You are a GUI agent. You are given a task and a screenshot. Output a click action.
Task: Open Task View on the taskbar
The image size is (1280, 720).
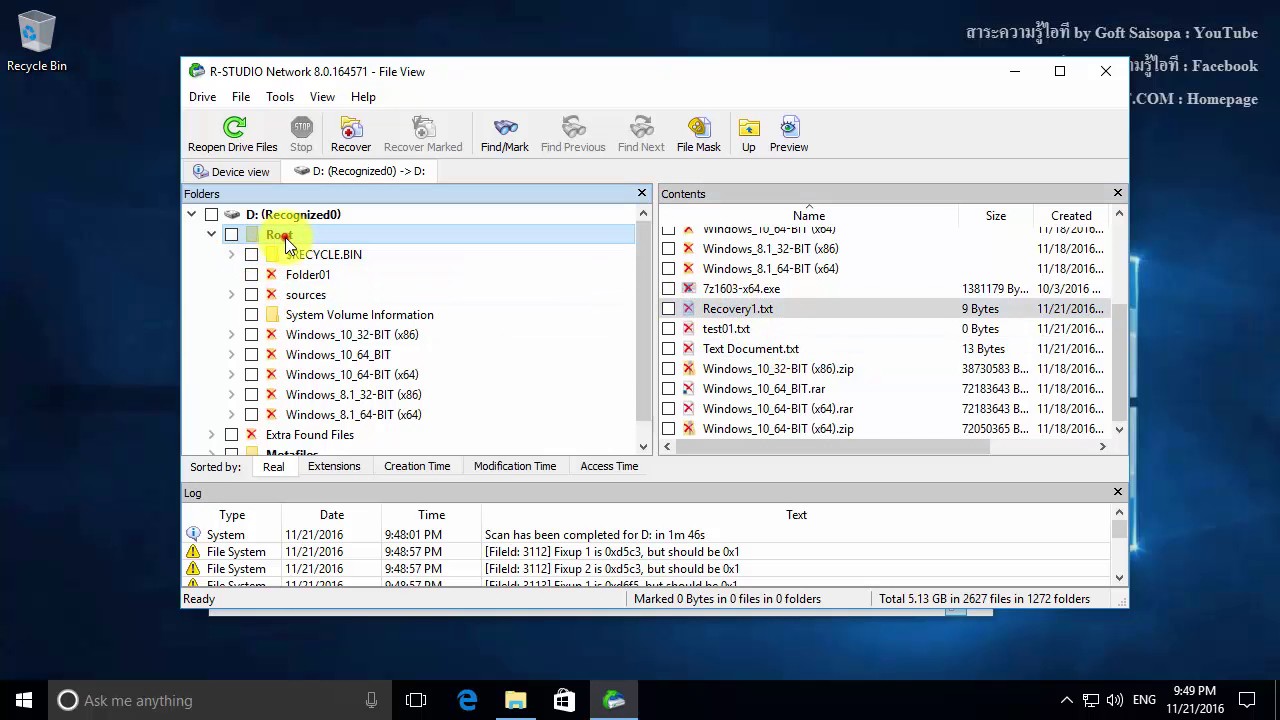416,700
